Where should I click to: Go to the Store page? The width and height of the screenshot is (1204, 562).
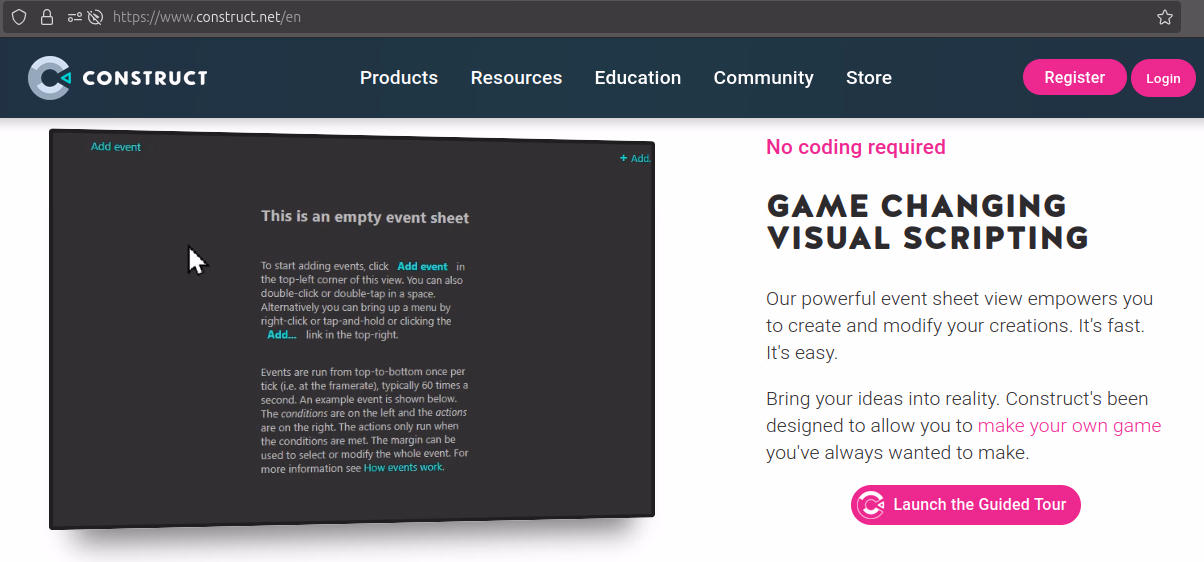(869, 78)
